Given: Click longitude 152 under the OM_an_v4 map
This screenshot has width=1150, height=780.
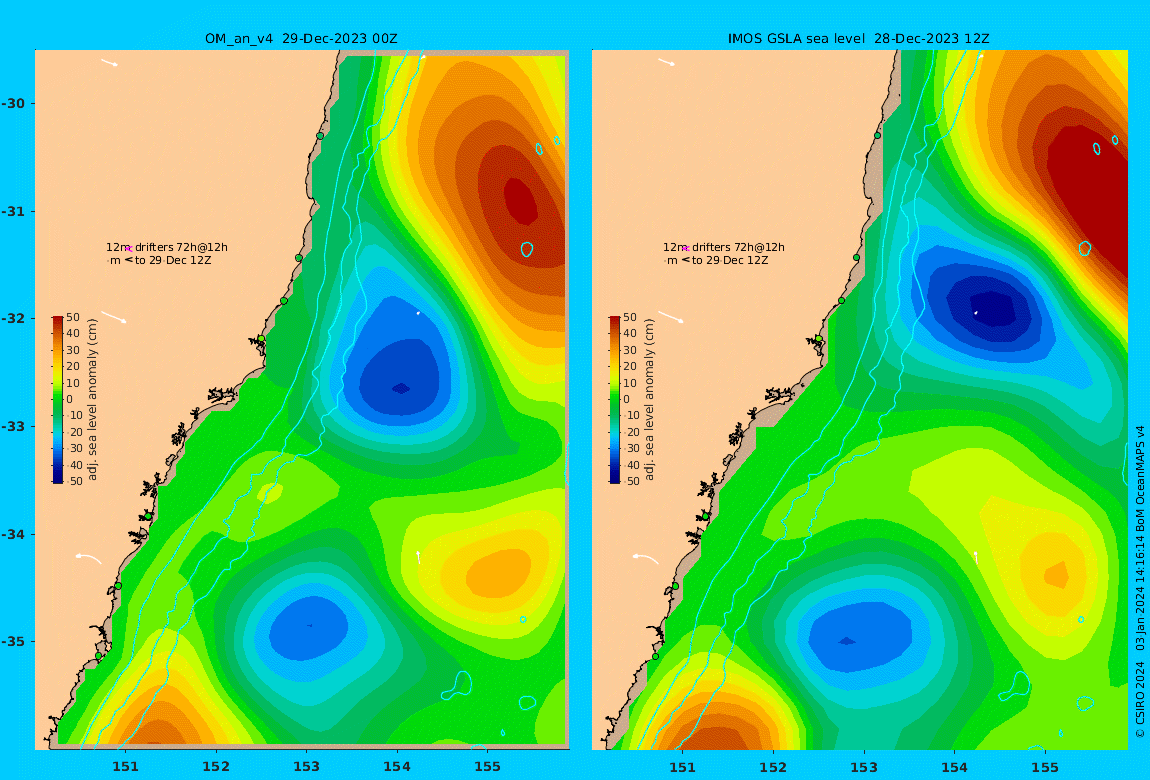Looking at the screenshot, I should coord(216,767).
